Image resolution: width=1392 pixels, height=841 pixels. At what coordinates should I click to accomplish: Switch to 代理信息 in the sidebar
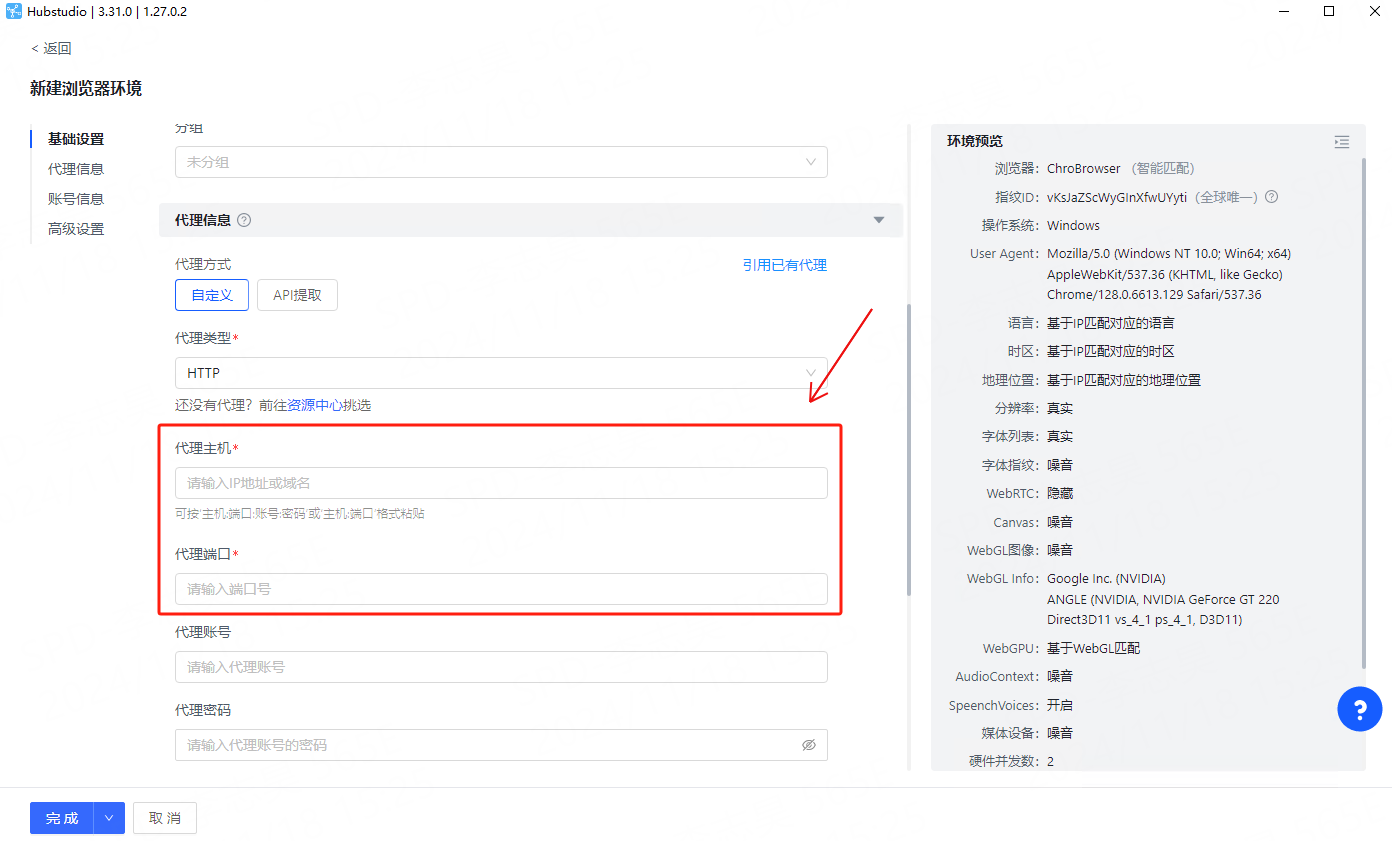tap(76, 169)
